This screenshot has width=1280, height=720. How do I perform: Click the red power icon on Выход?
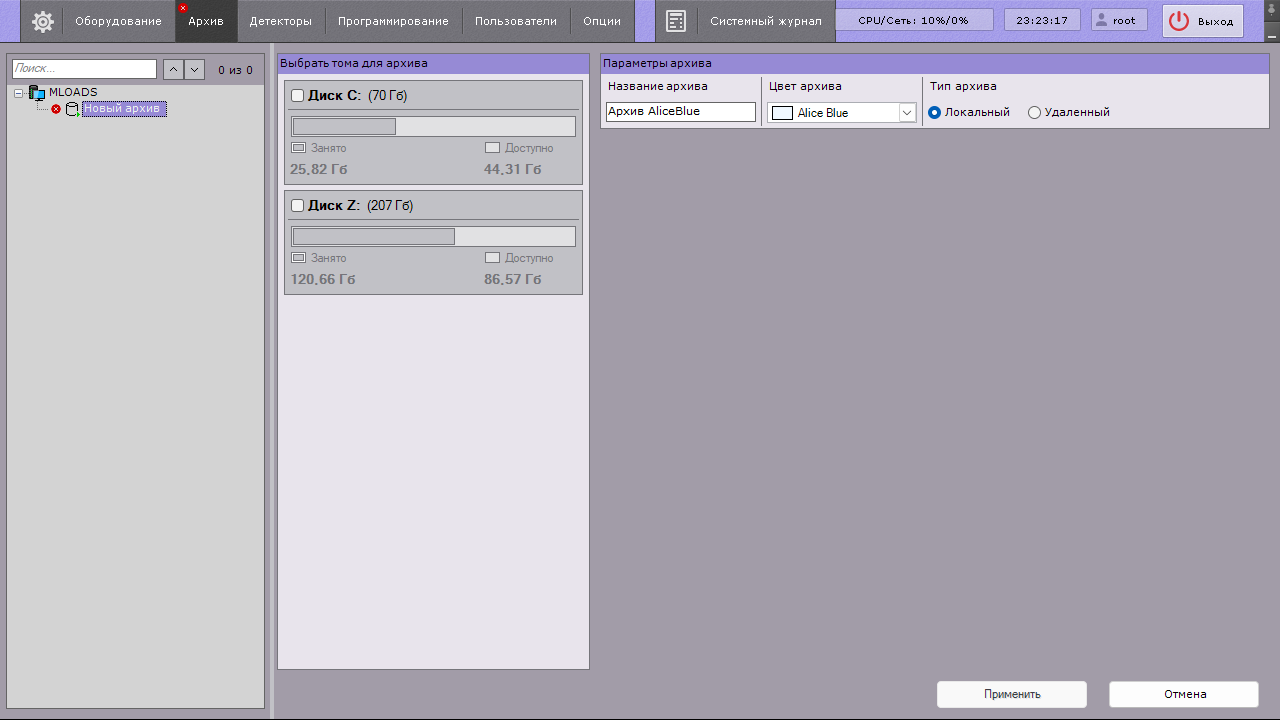tap(1179, 21)
